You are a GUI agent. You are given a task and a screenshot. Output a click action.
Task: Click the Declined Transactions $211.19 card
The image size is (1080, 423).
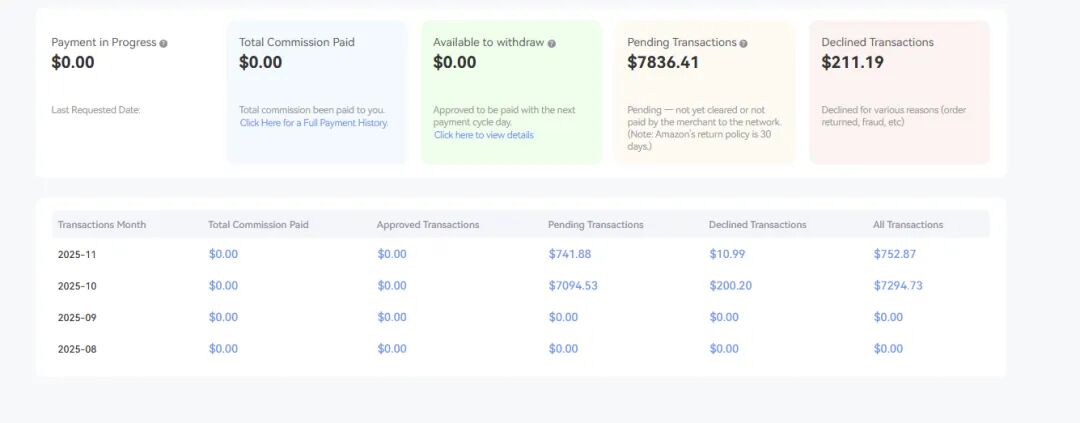pyautogui.click(x=899, y=92)
